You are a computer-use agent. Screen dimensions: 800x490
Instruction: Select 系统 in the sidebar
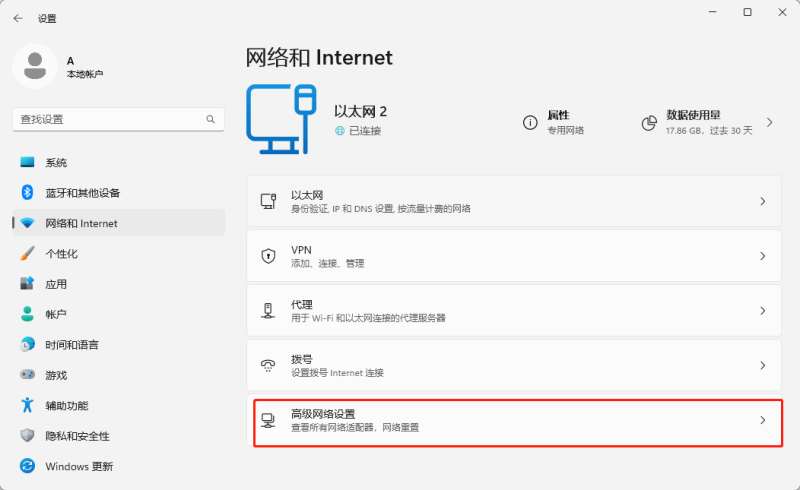[x=118, y=162]
